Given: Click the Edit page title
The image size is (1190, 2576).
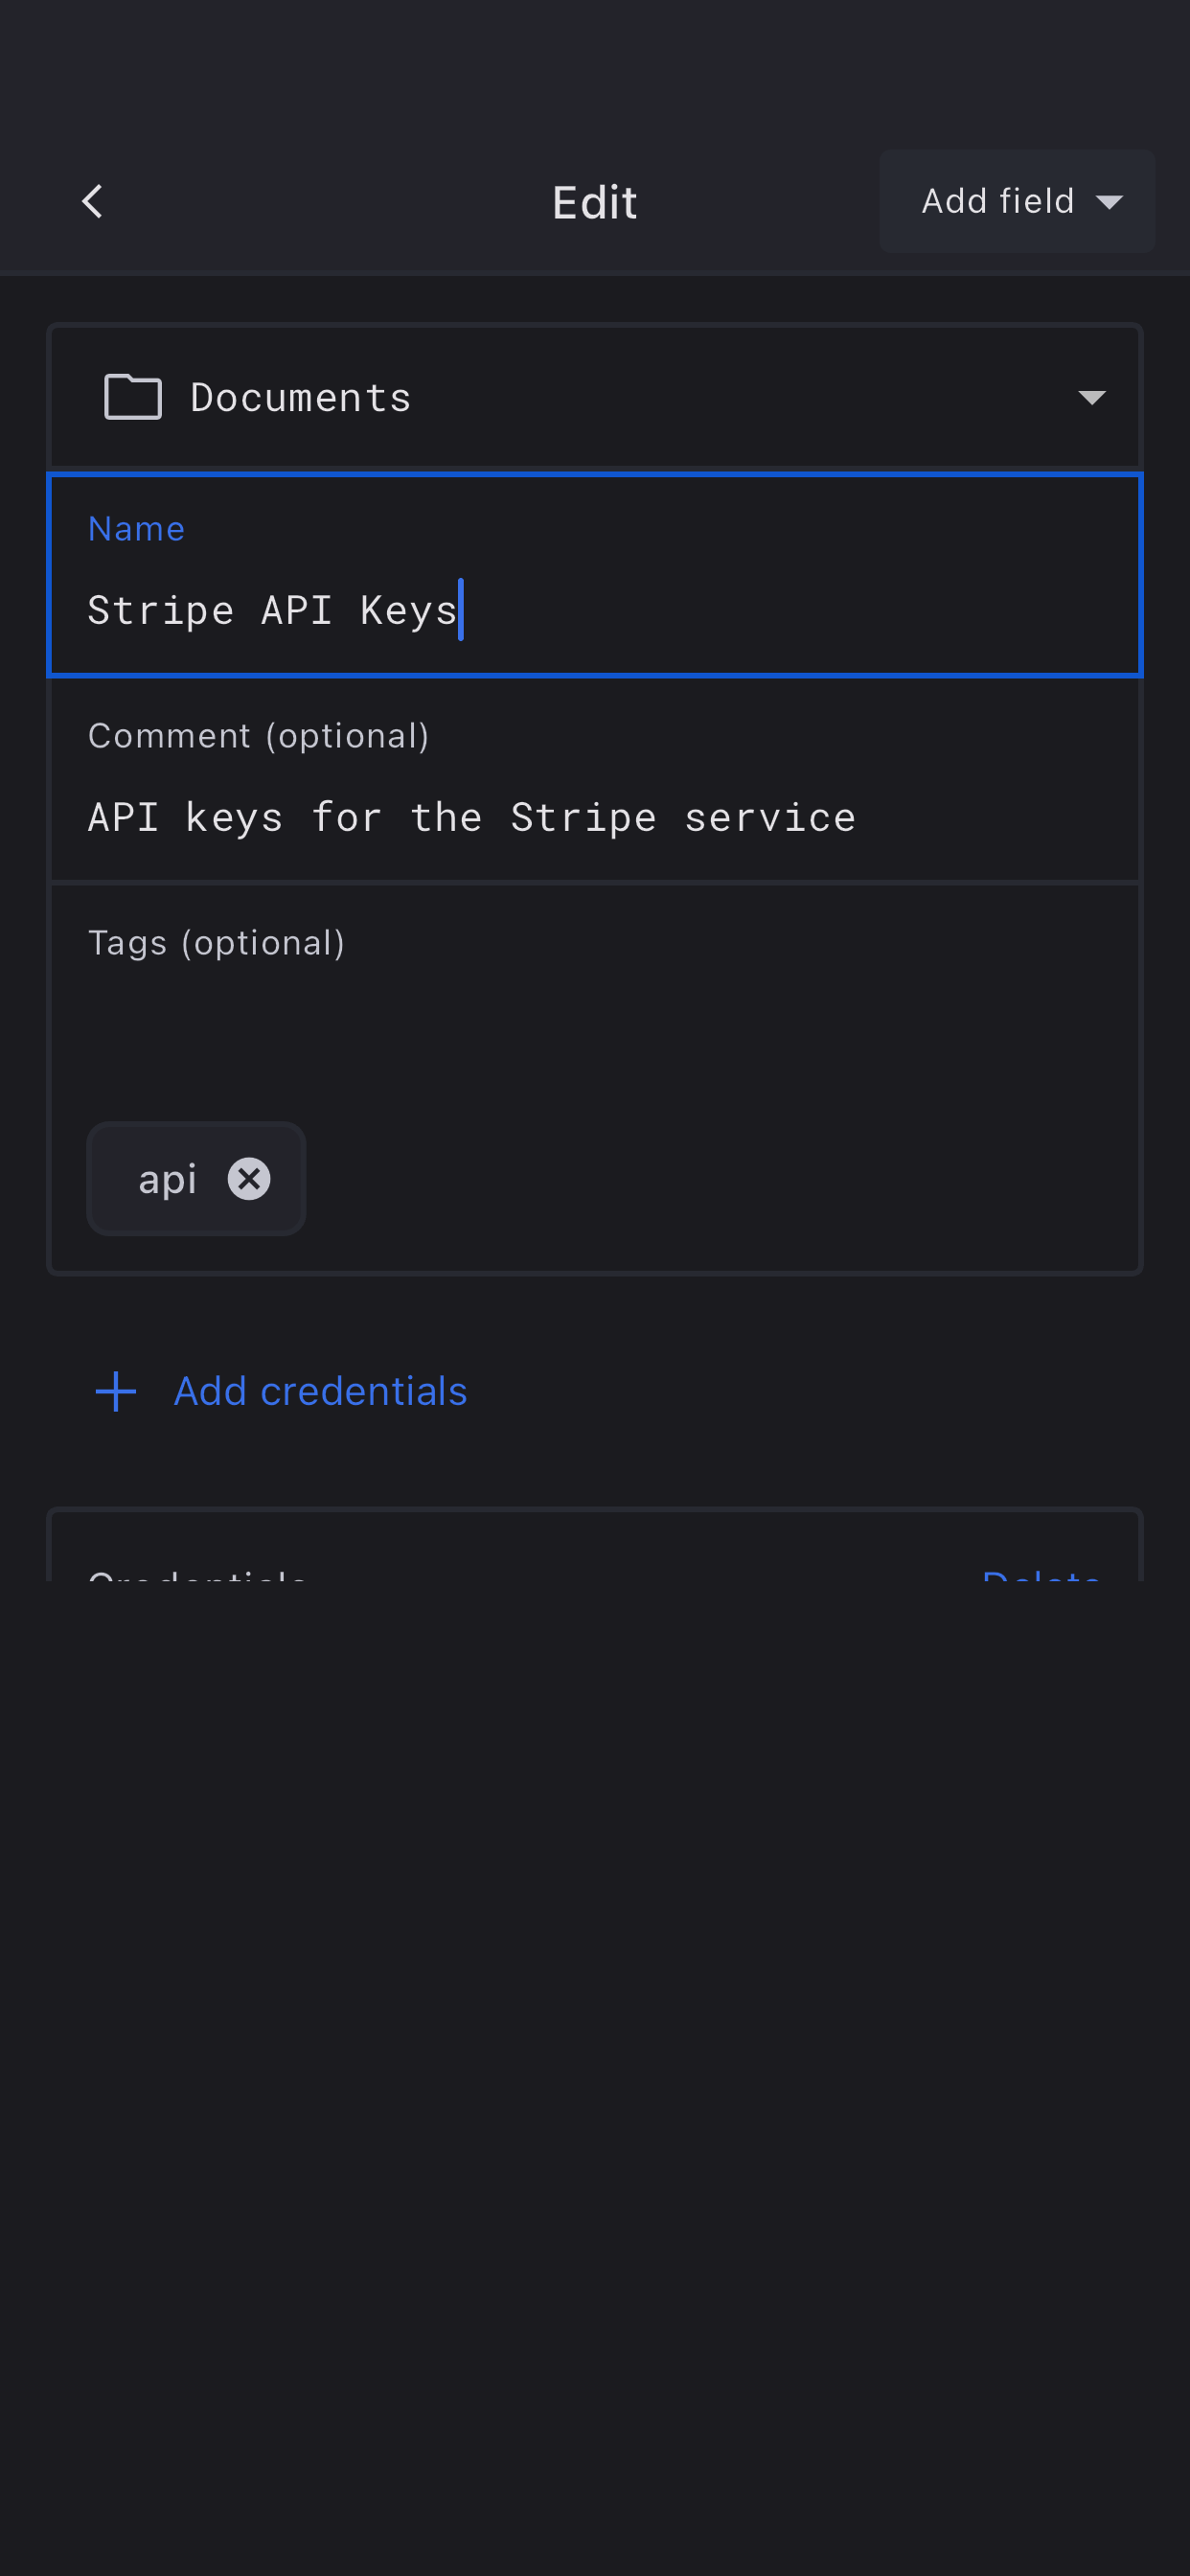Looking at the screenshot, I should tap(594, 202).
